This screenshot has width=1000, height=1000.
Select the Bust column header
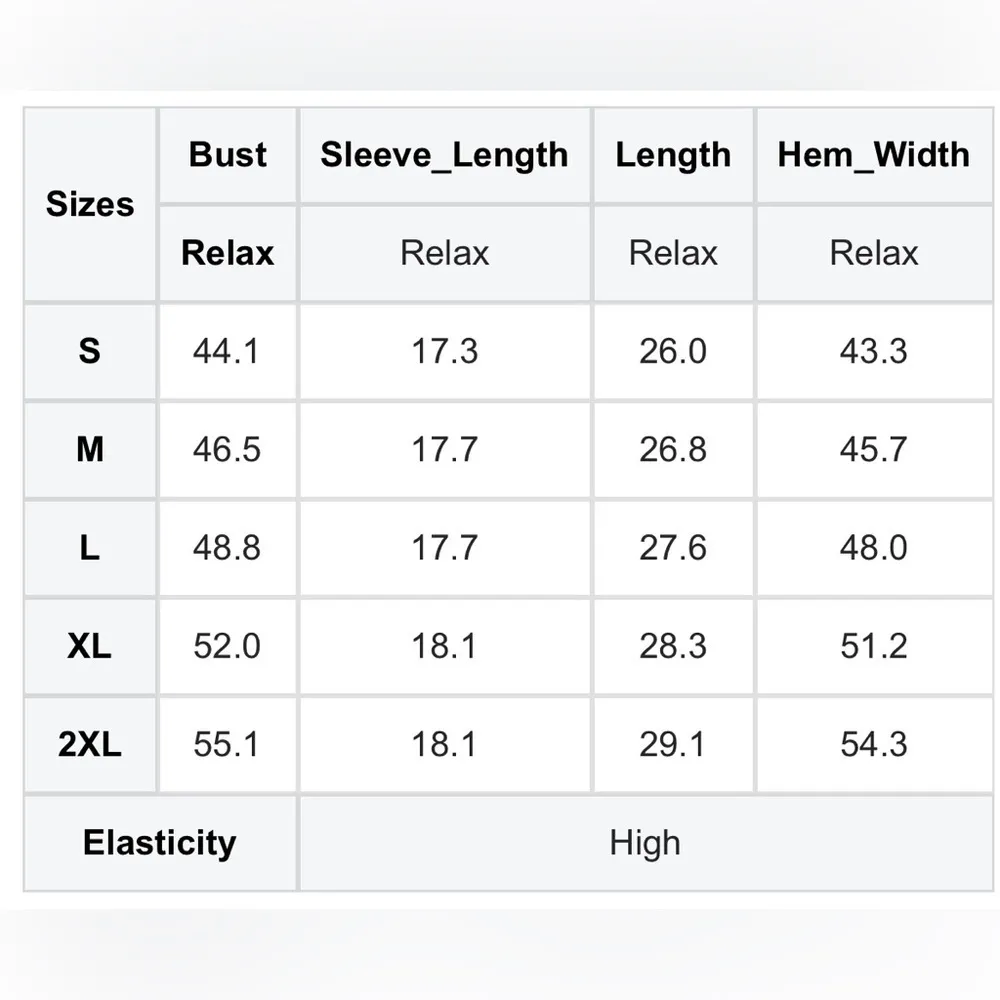coord(228,155)
